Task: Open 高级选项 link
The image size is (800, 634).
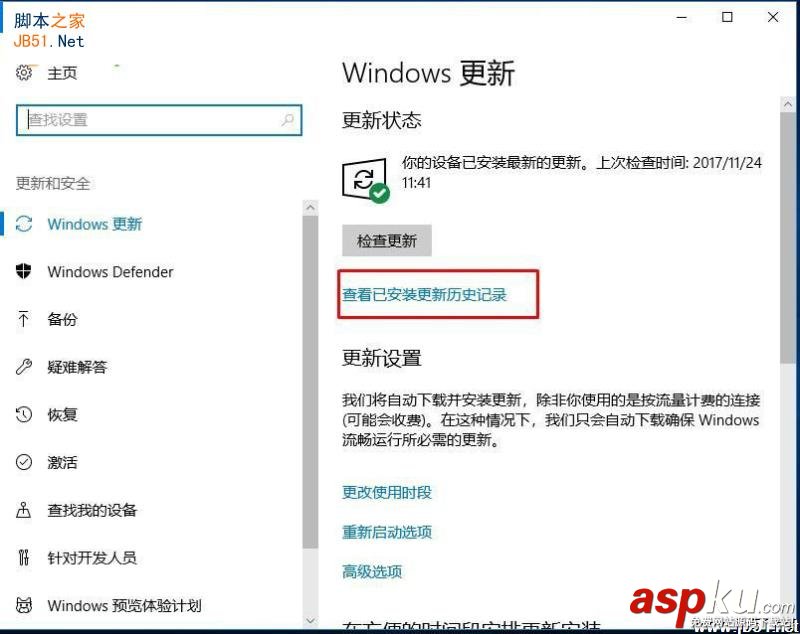Action: click(x=372, y=572)
